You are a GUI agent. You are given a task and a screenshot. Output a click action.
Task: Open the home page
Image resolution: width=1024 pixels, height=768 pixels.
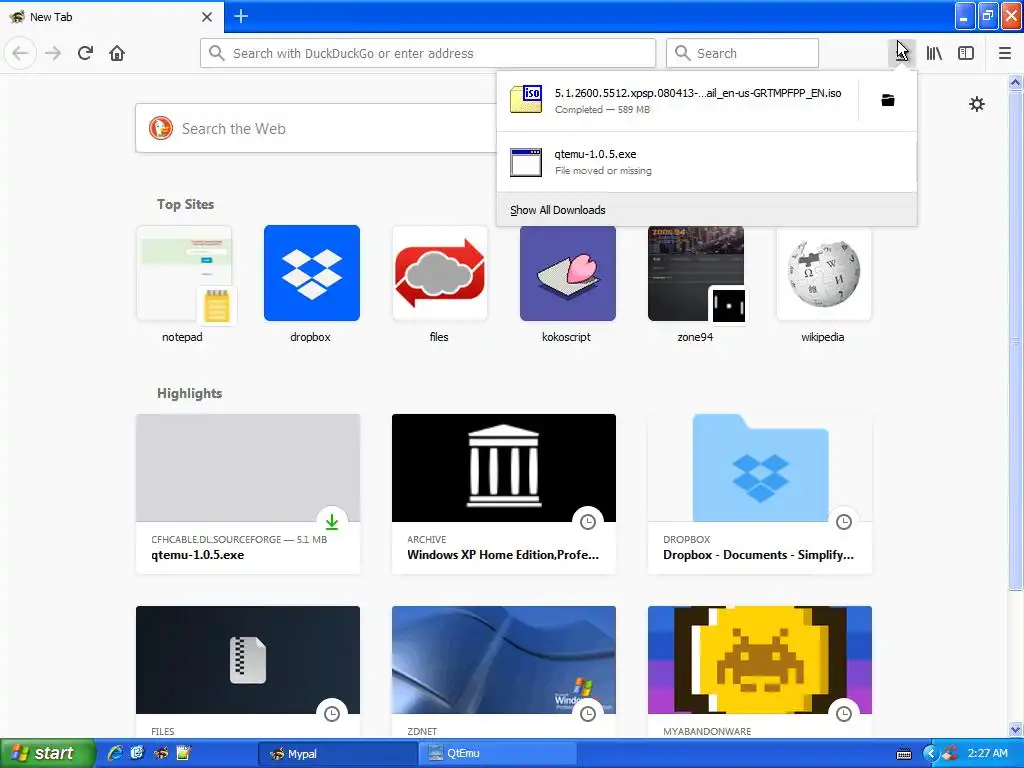click(x=117, y=53)
